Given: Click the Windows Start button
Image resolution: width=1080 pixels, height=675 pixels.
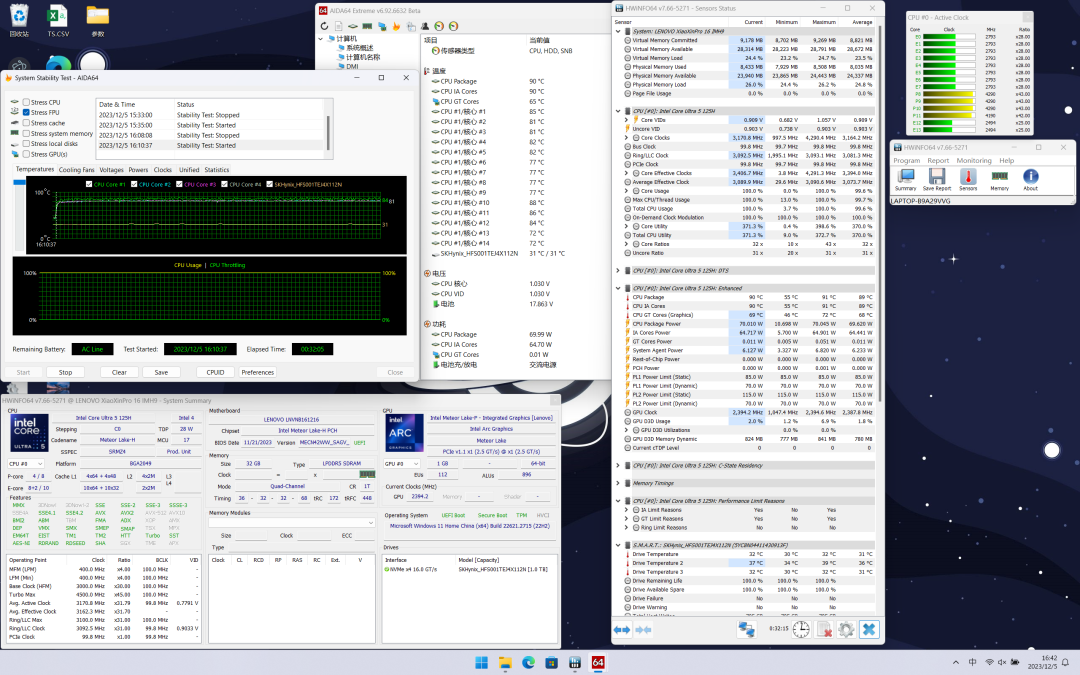Looking at the screenshot, I should 481,663.
